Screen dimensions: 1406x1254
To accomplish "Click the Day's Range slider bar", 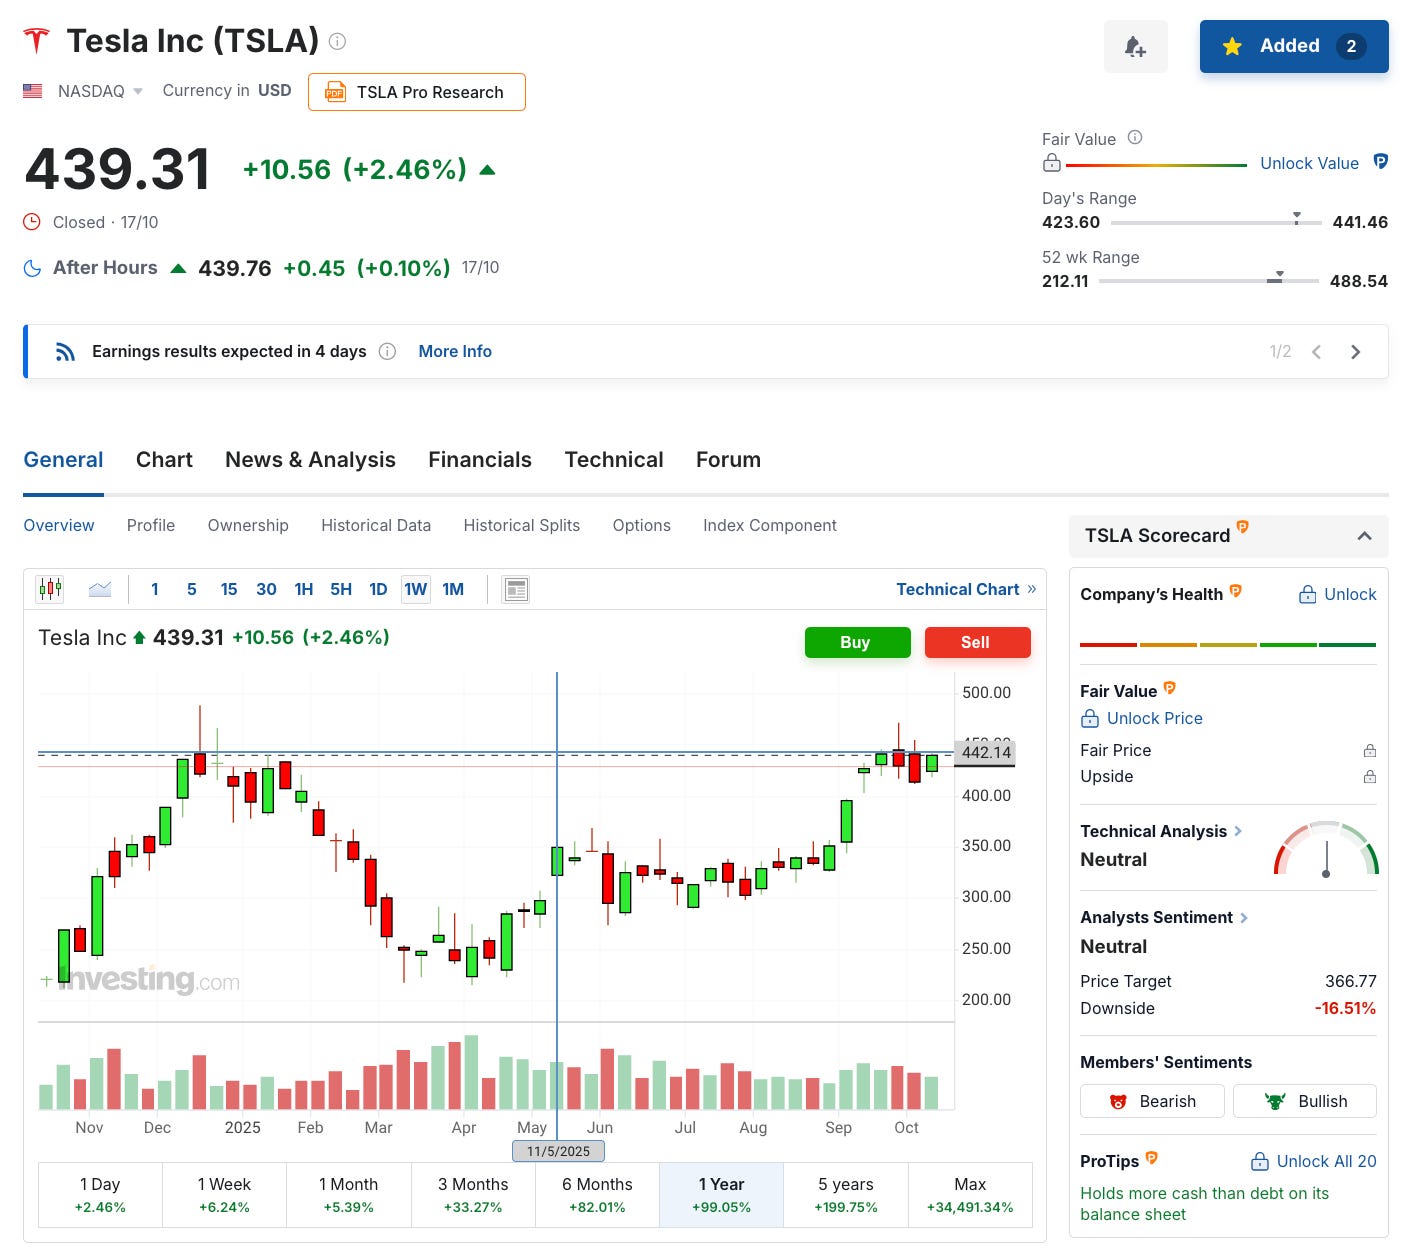I will coord(1216,222).
